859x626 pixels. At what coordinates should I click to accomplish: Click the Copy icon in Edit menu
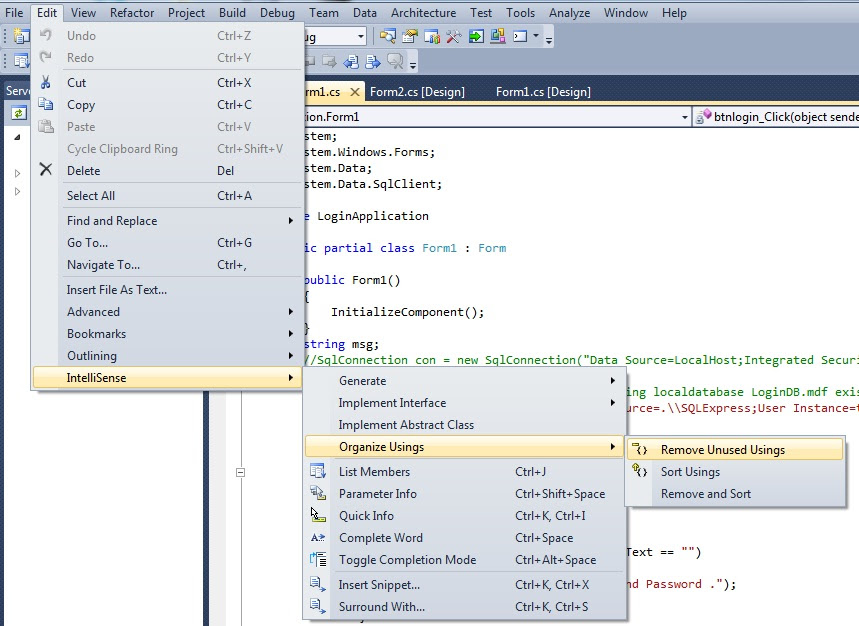click(x=45, y=104)
